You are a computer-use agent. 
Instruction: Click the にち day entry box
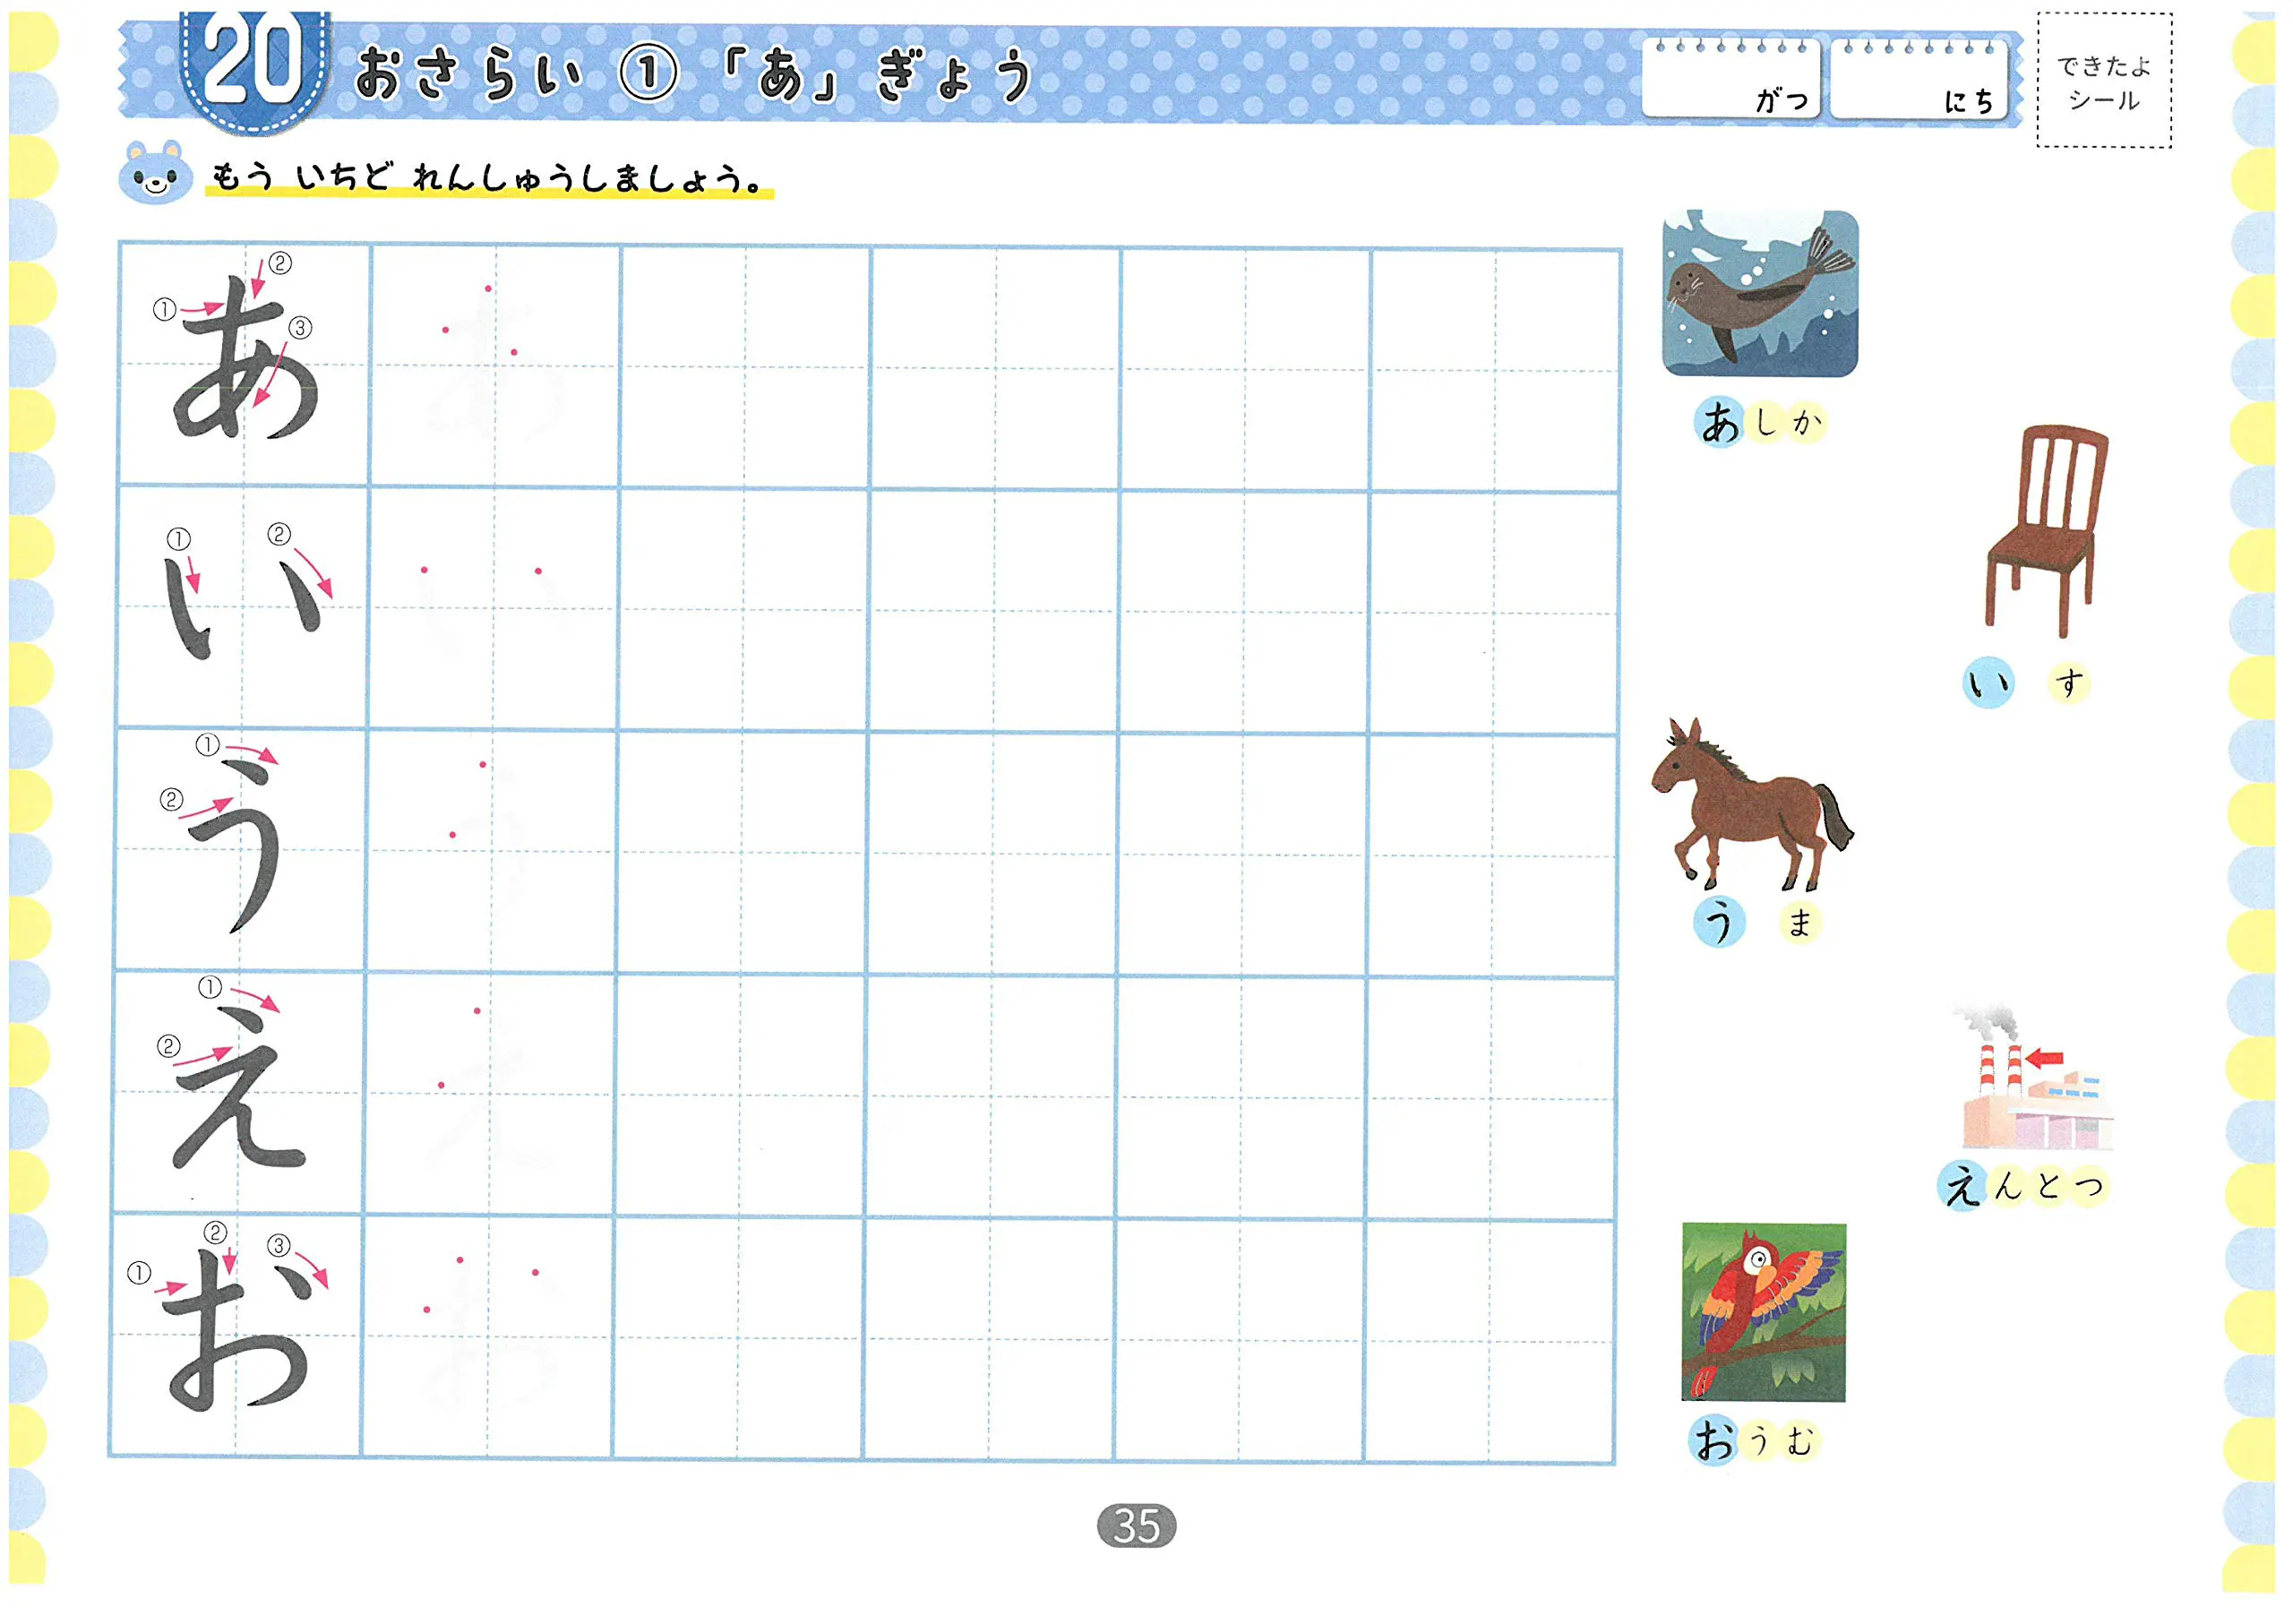[1919, 80]
